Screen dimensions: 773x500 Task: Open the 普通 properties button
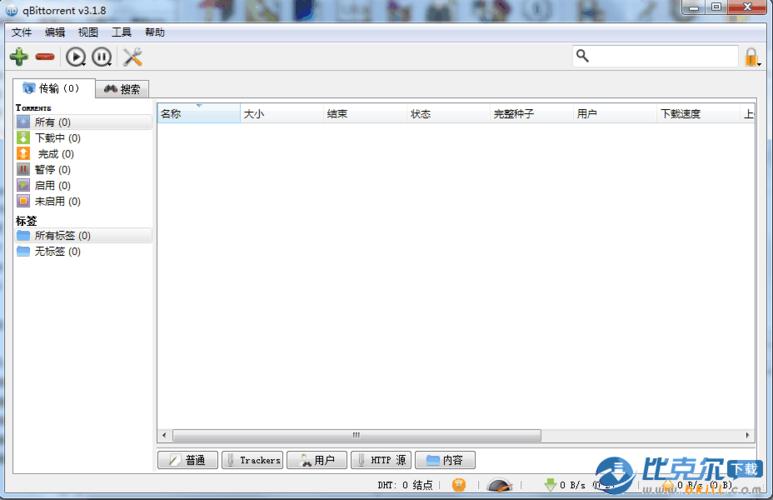click(187, 460)
